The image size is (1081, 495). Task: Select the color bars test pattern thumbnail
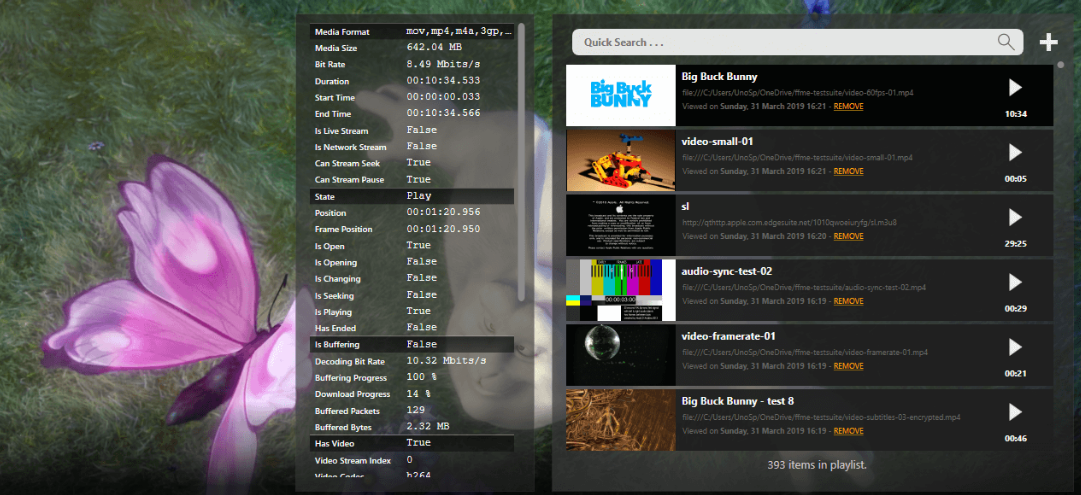619,289
